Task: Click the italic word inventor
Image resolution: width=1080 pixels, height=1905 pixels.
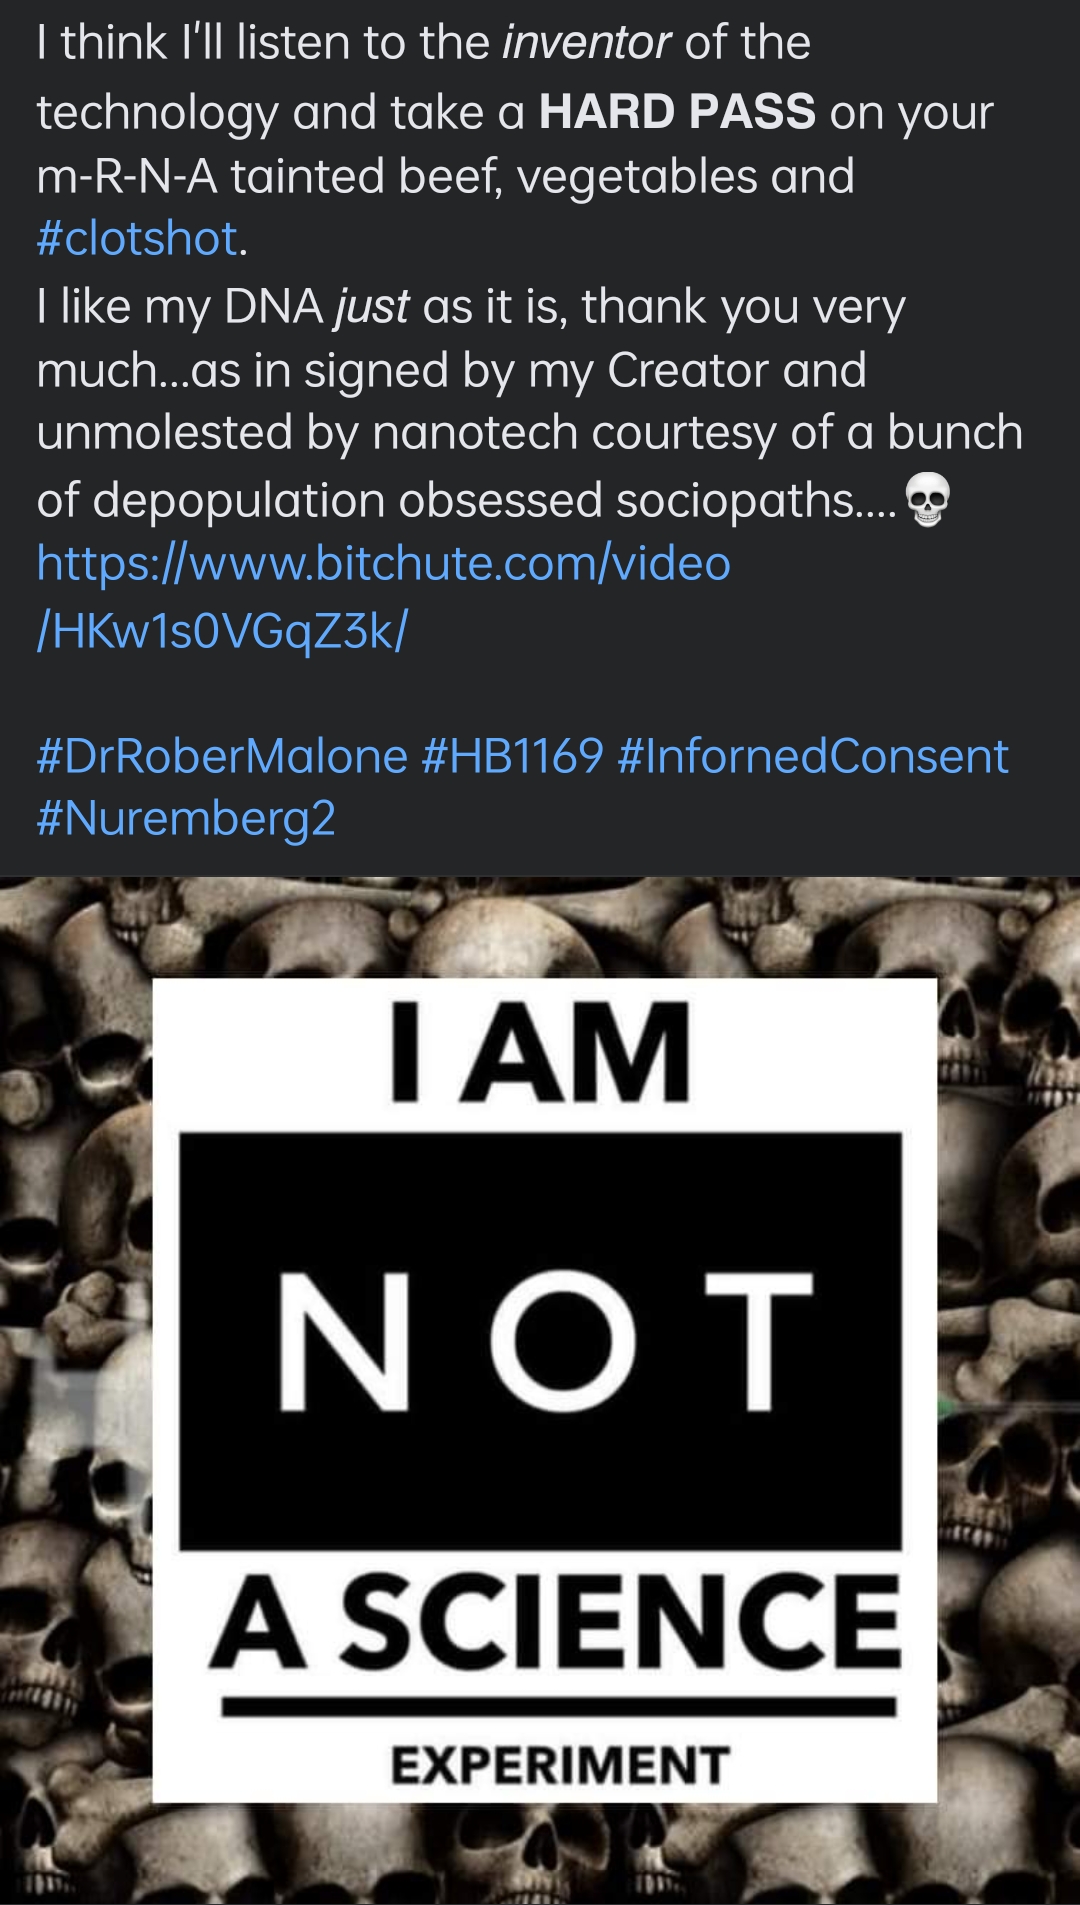Action: (586, 43)
